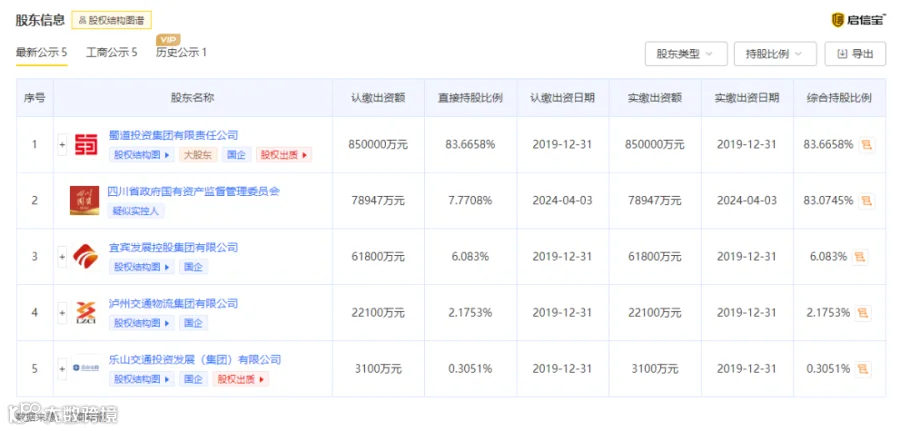Open 股权出质 tag for 蜀道投资集团
This screenshot has width=900, height=431.
tap(284, 154)
